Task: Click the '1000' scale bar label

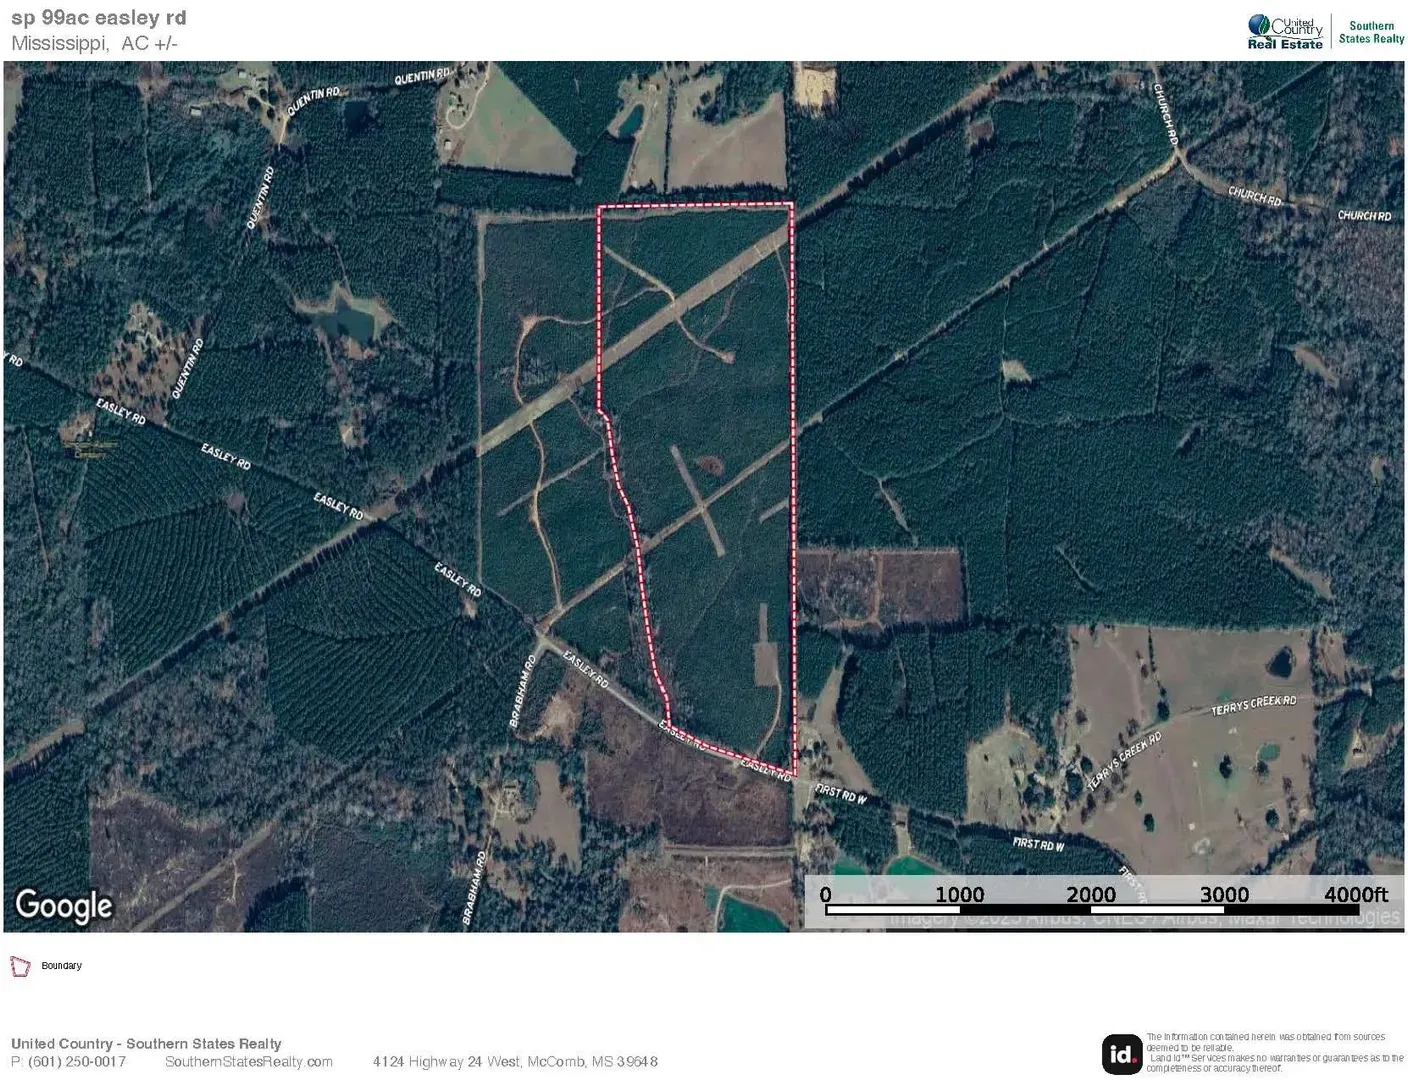Action: click(960, 895)
